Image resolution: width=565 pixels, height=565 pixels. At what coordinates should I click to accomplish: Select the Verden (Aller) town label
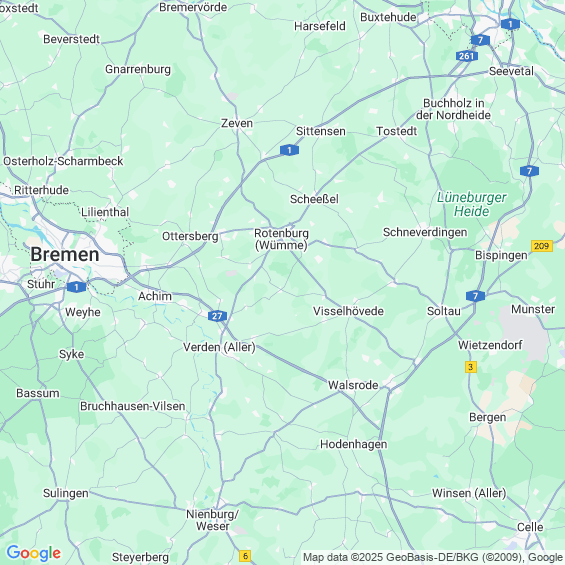click(x=219, y=347)
